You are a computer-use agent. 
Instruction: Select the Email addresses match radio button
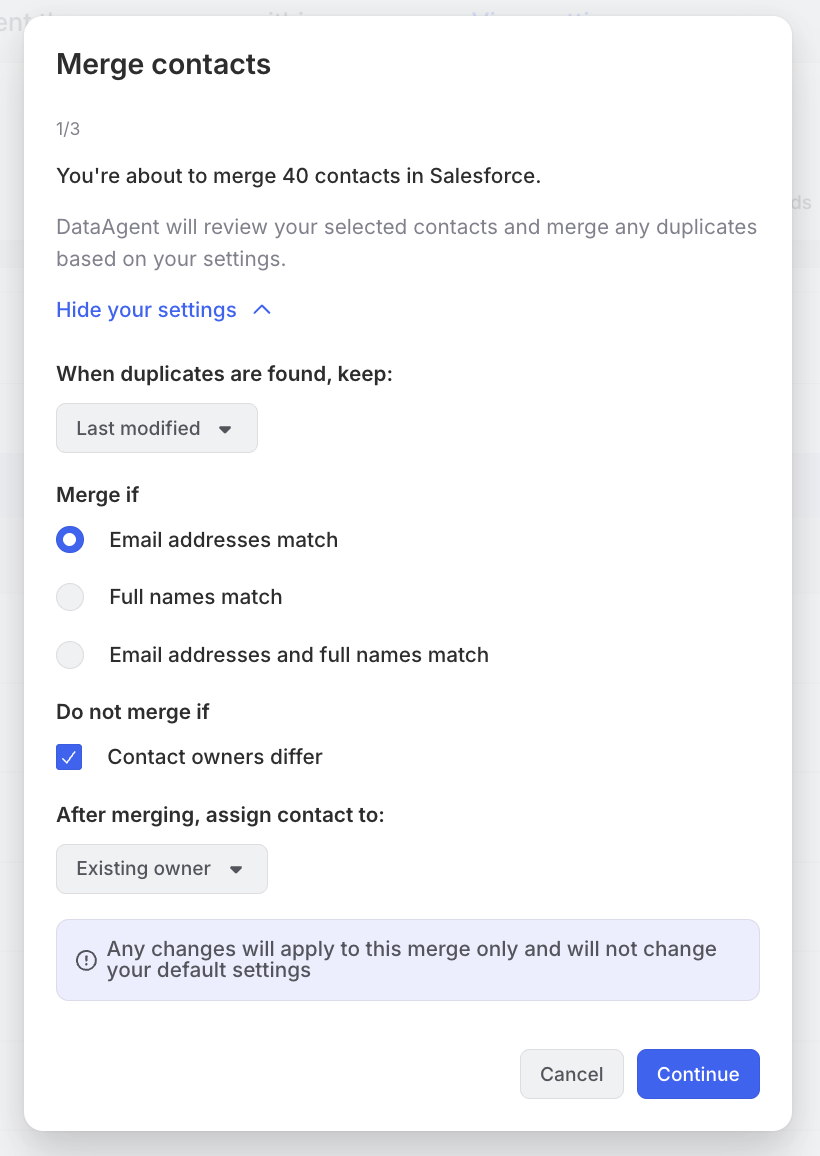pyautogui.click(x=70, y=540)
